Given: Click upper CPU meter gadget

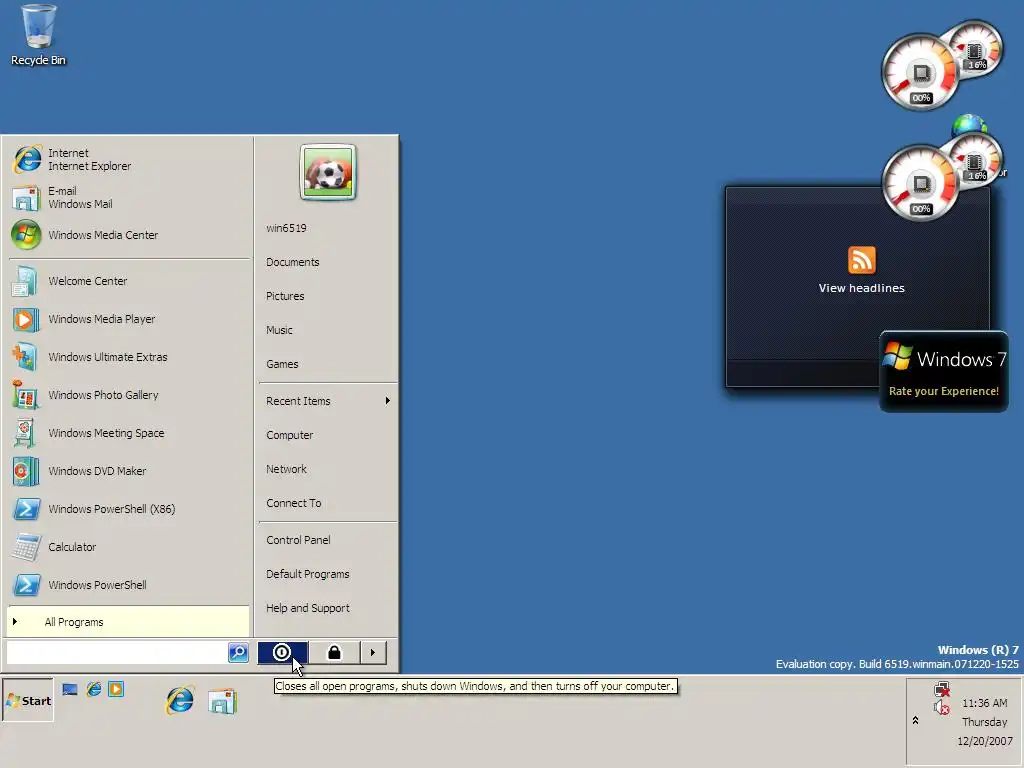Looking at the screenshot, I should click(921, 72).
